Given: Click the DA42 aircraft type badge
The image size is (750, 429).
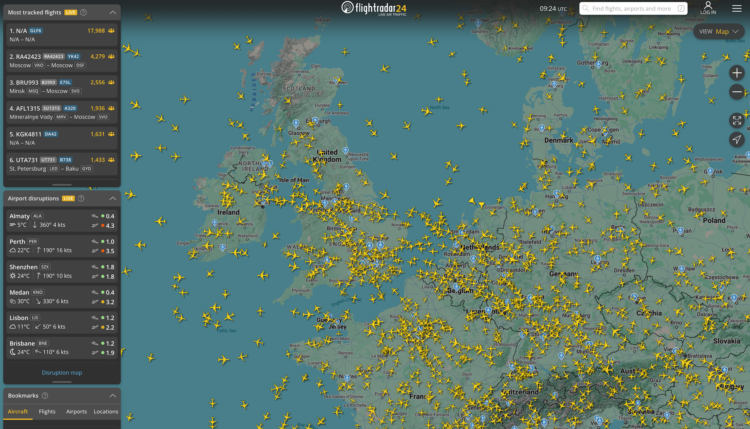Looking at the screenshot, I should 51,134.
